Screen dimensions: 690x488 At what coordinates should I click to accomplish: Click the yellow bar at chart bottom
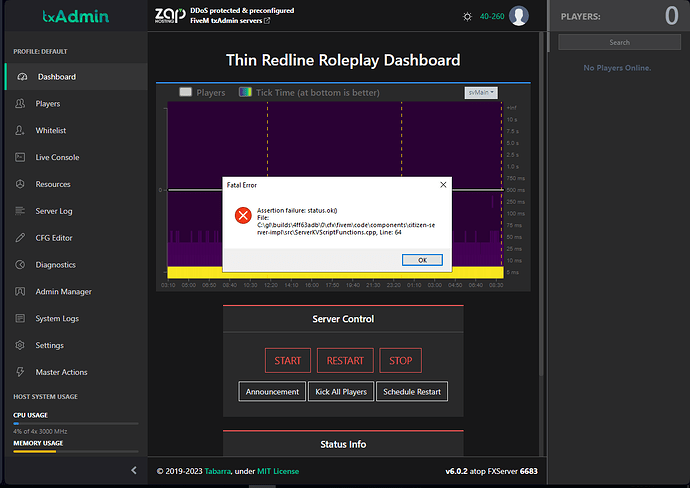[x=330, y=272]
